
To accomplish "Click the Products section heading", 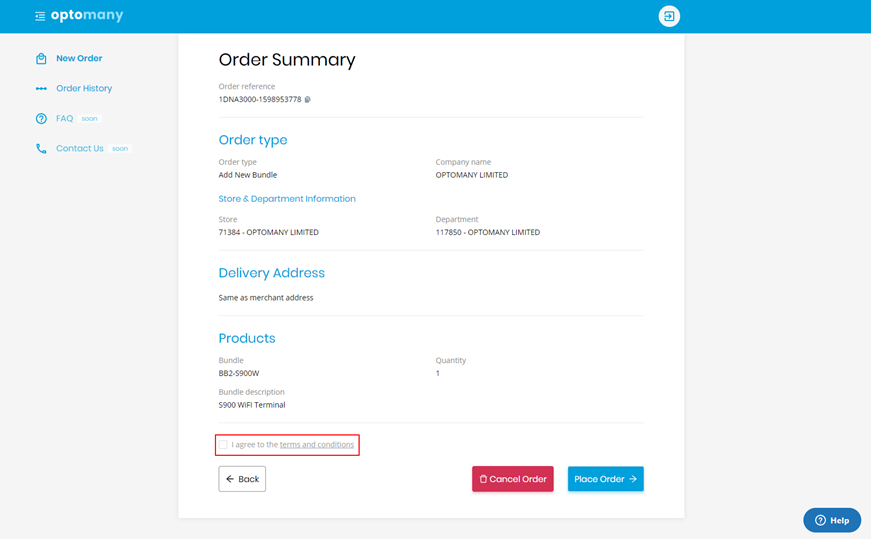I will tap(247, 338).
